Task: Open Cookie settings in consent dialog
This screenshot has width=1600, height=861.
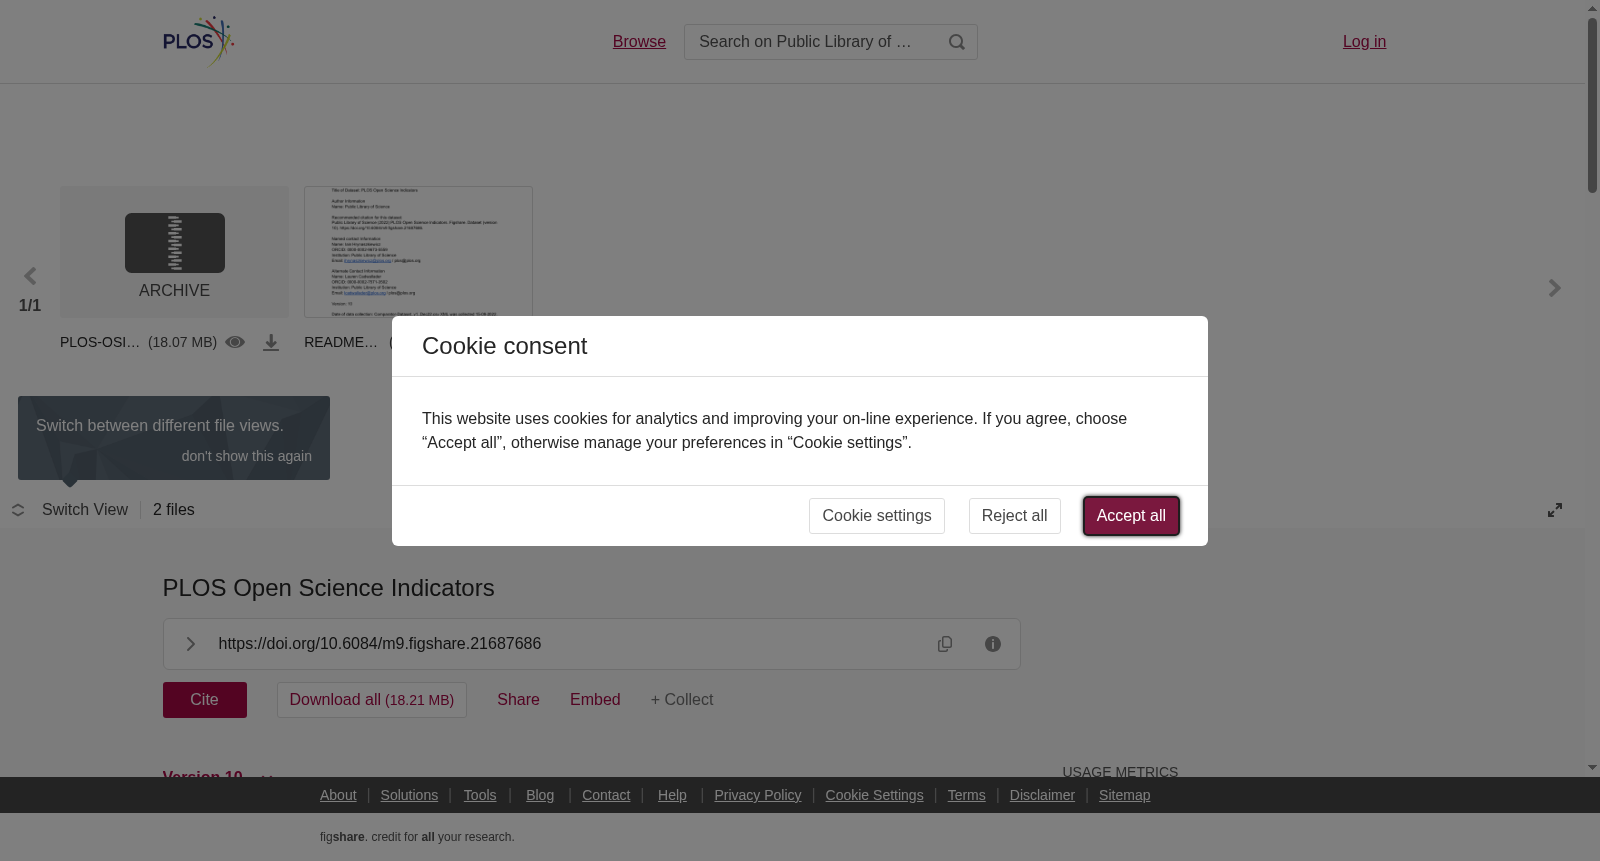Action: [x=877, y=516]
